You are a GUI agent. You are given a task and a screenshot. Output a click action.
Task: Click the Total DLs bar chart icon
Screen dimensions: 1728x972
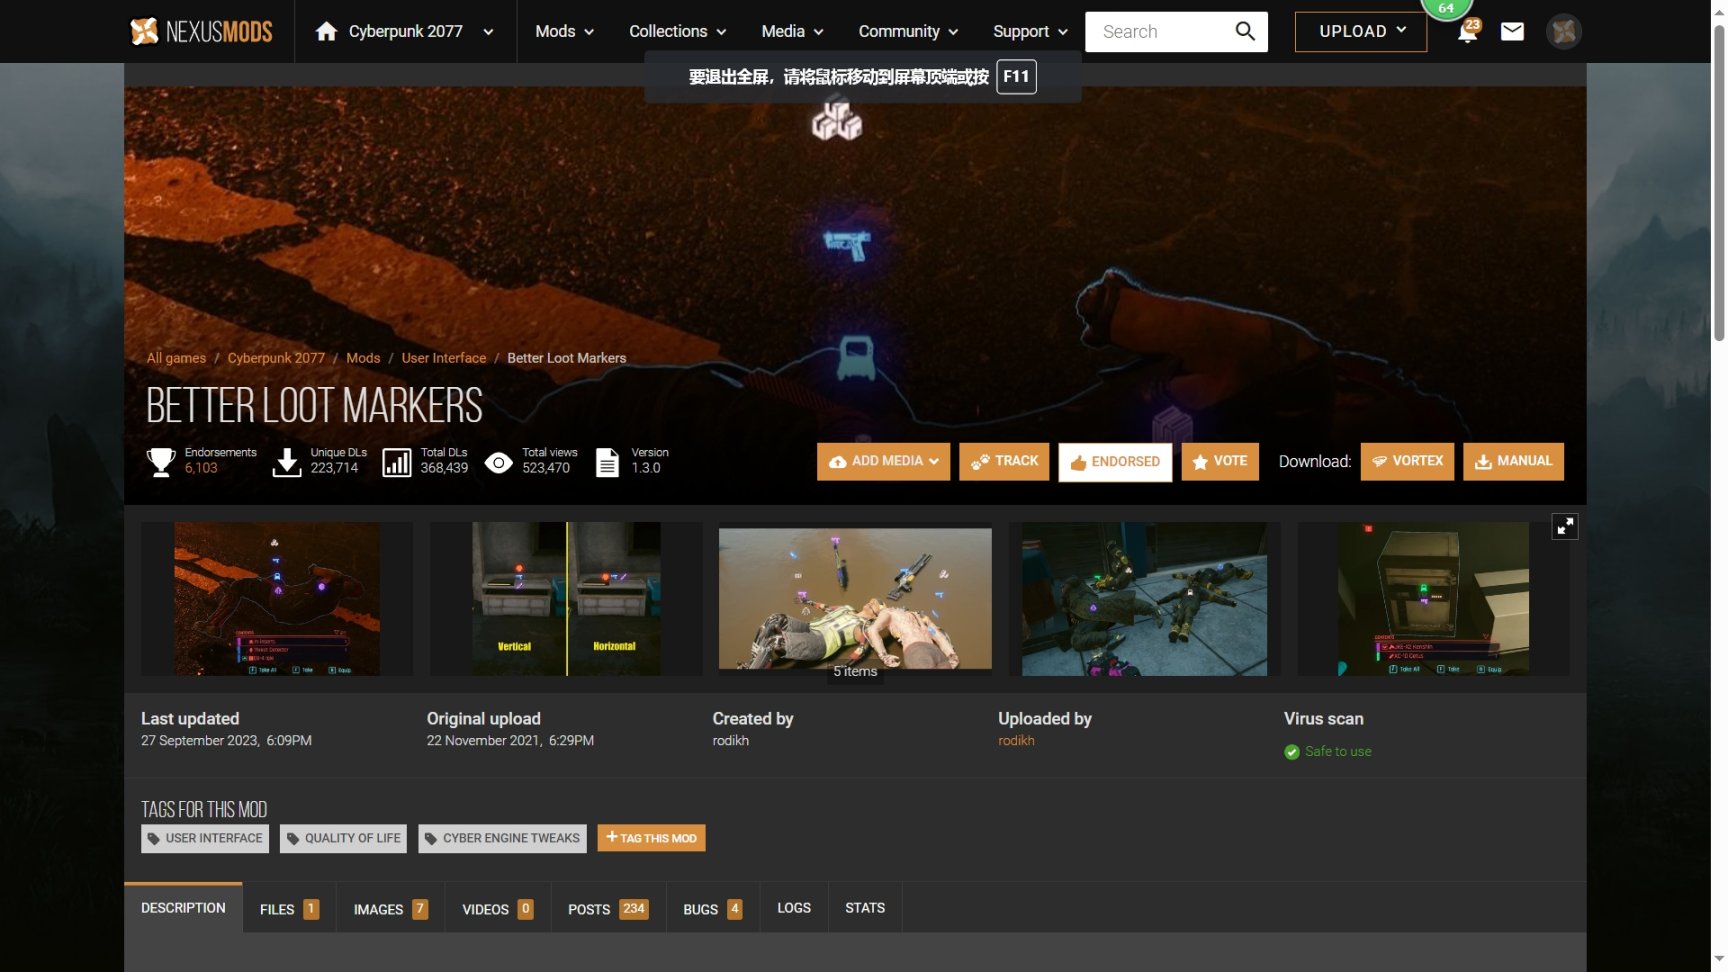coord(397,462)
